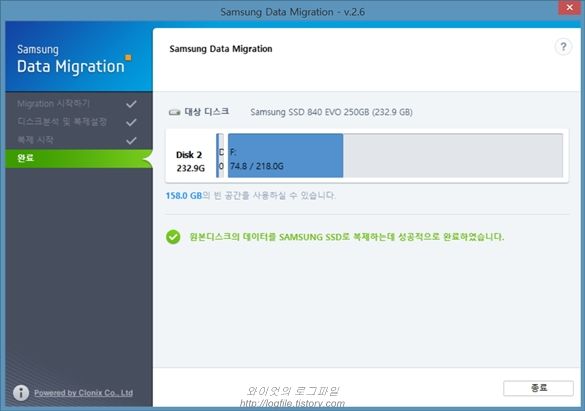585x411 pixels.
Task: Click the 74.8 / 218.0G partition text
Action: tap(257, 166)
